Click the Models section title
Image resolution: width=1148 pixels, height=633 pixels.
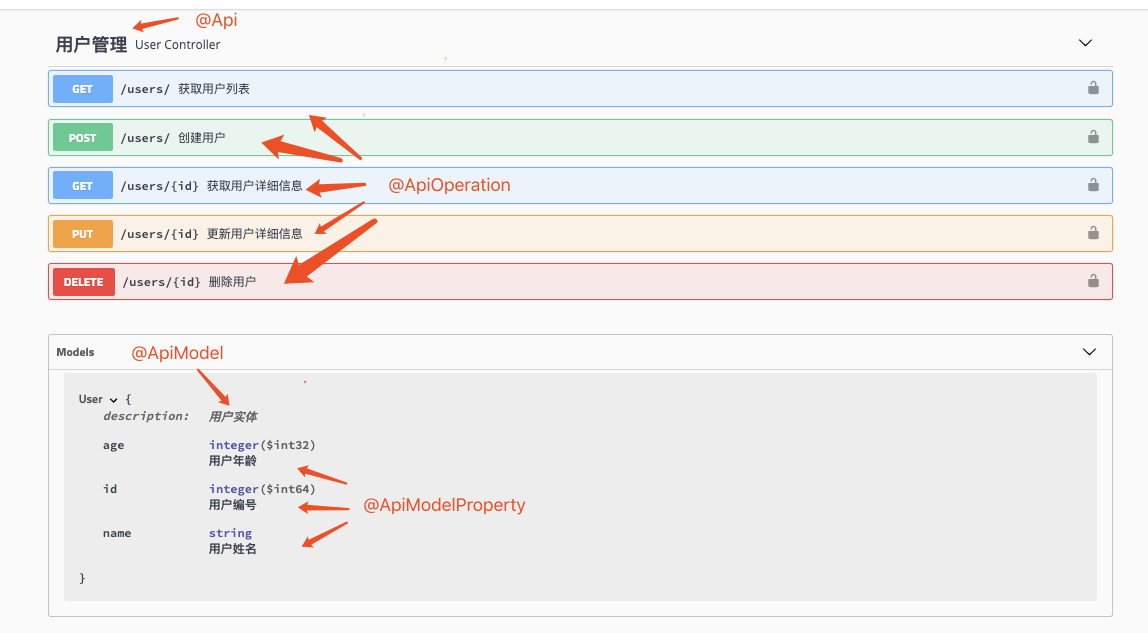coord(75,352)
